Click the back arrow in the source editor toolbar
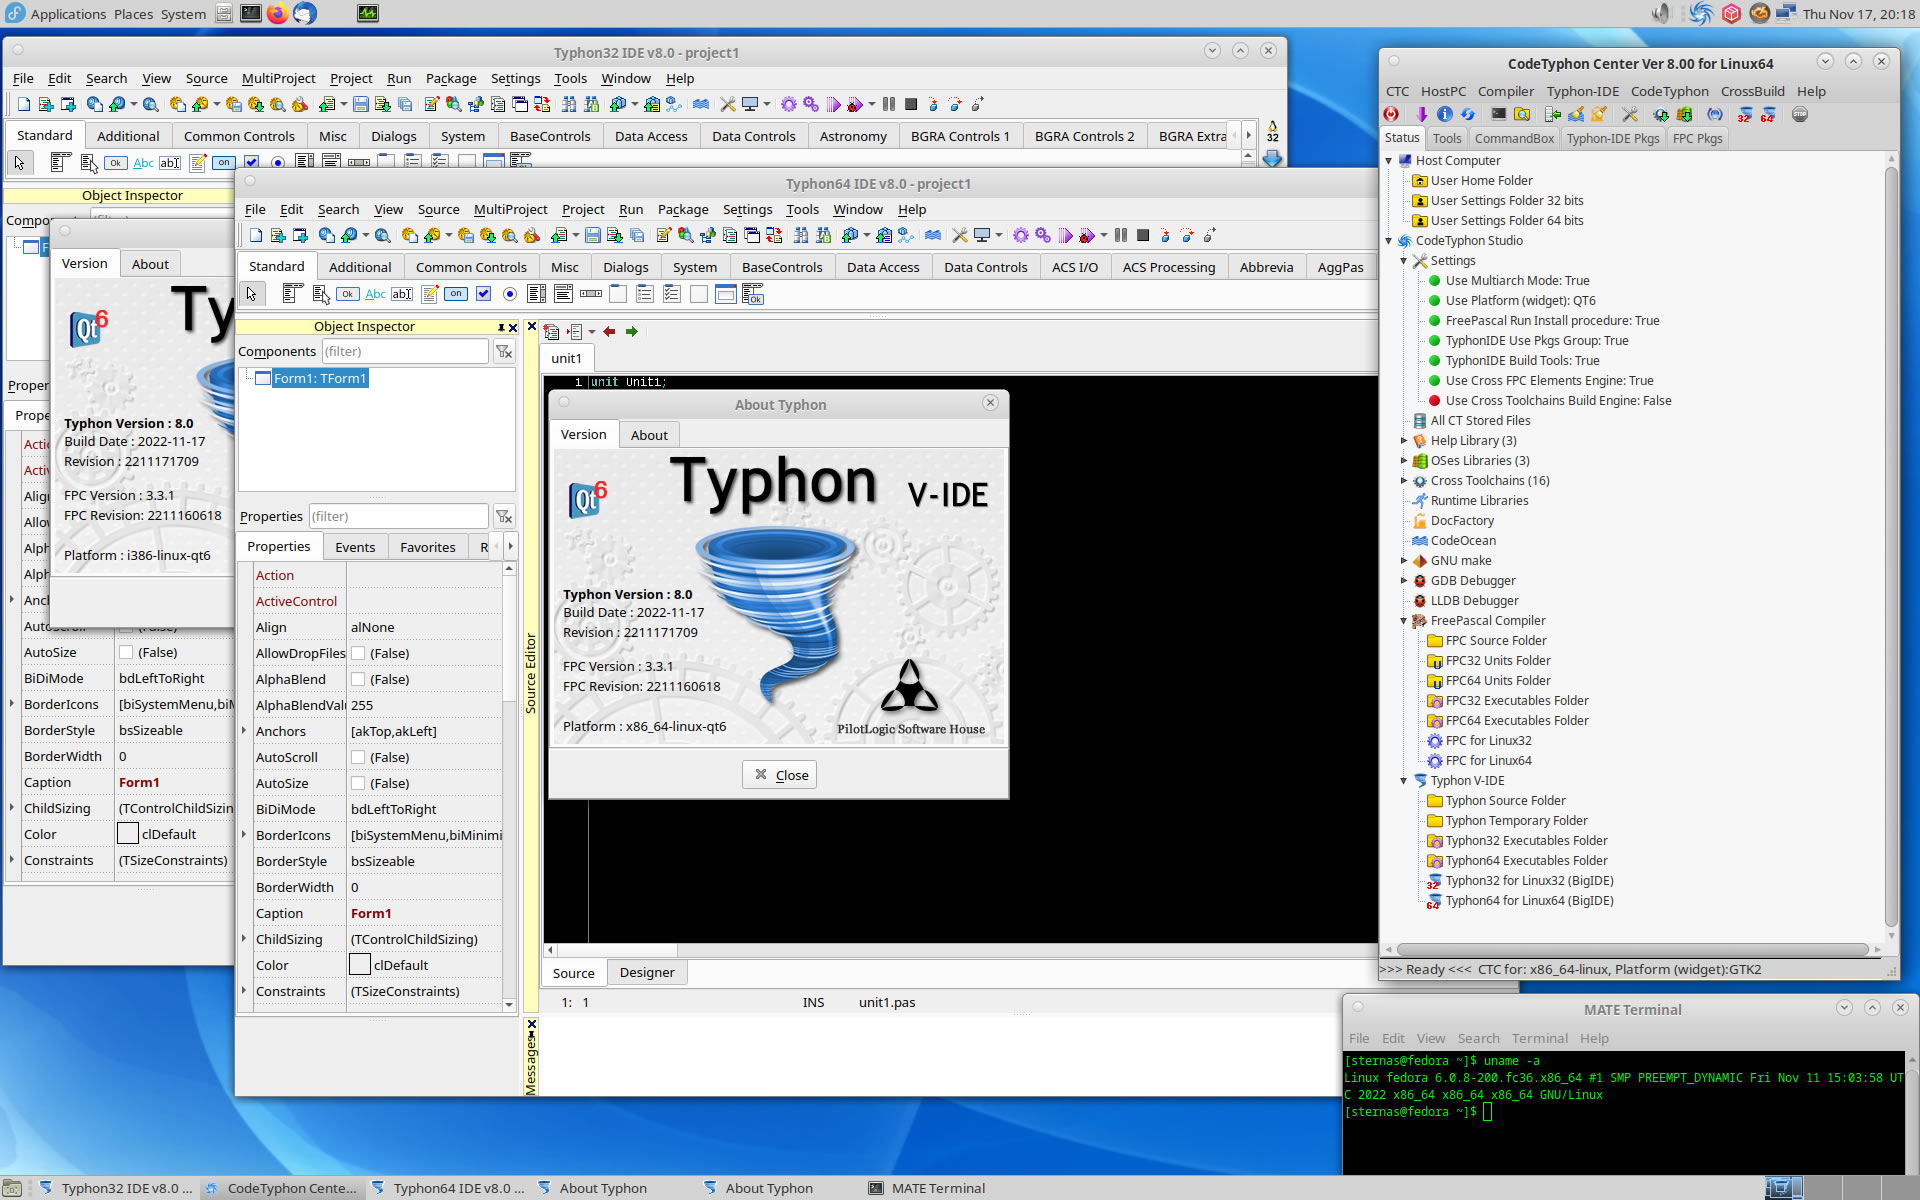This screenshot has height=1200, width=1920. (609, 331)
